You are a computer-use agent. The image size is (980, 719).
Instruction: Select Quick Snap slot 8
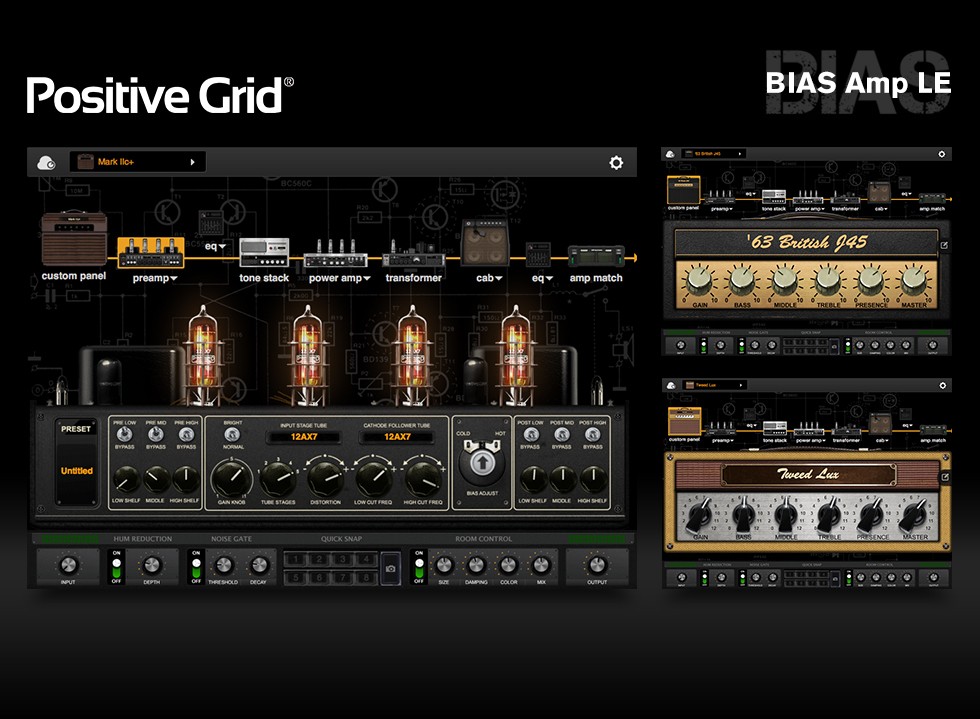tap(366, 576)
